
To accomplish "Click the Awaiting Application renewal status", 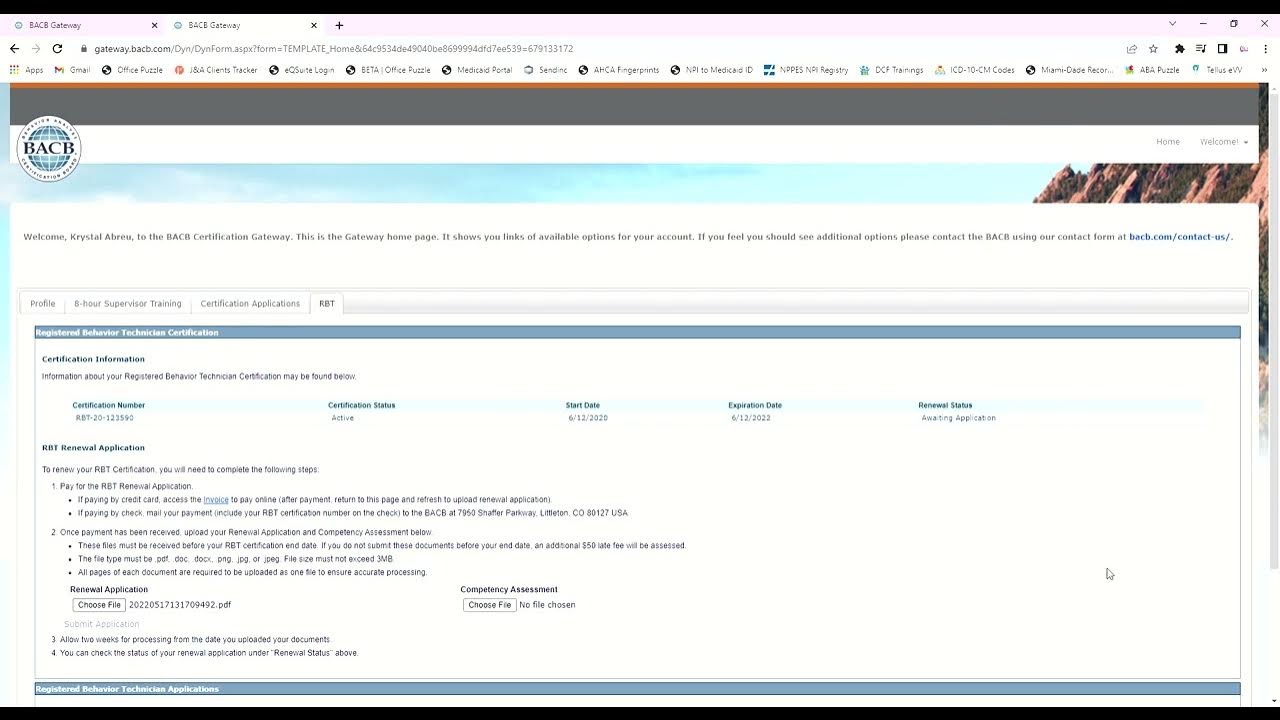I will point(959,418).
